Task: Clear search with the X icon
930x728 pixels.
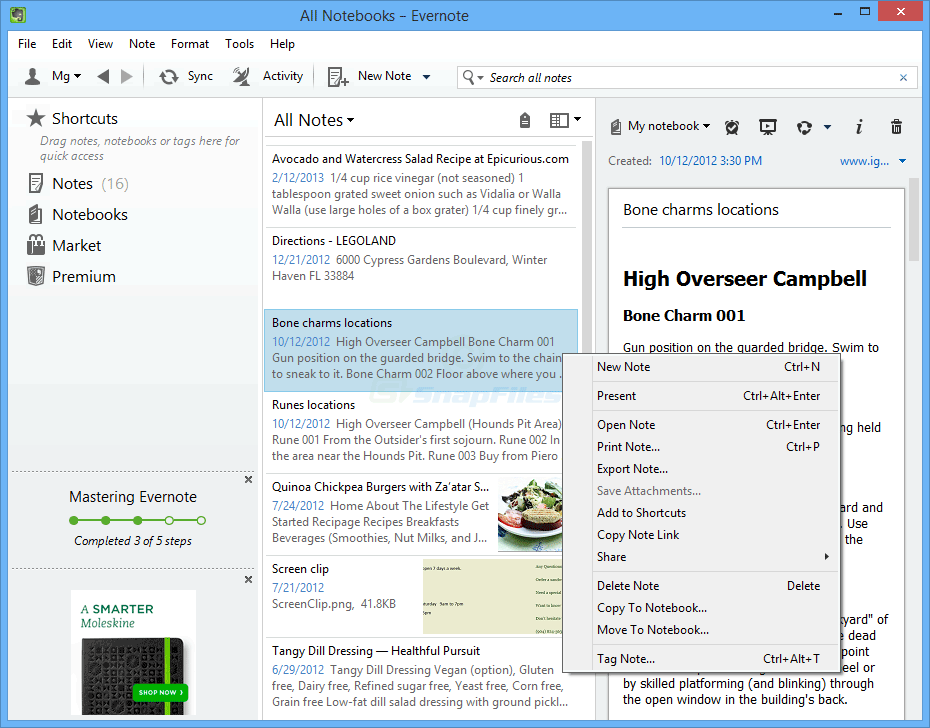Action: [903, 78]
